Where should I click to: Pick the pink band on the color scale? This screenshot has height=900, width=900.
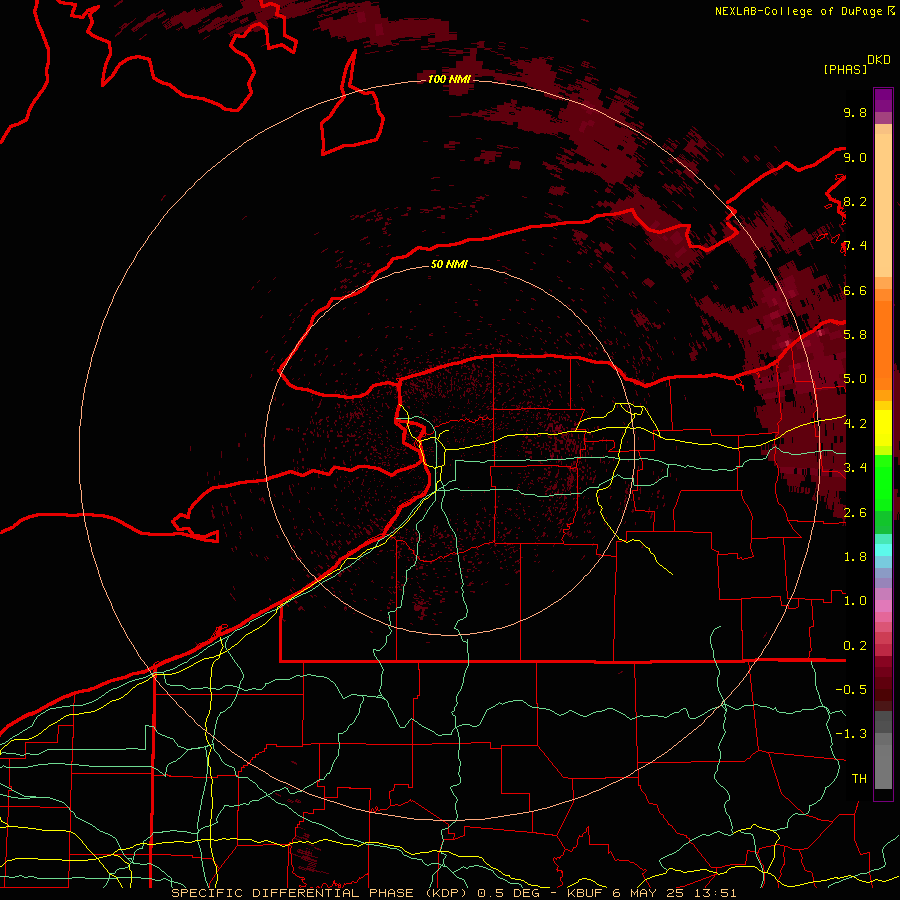883,606
